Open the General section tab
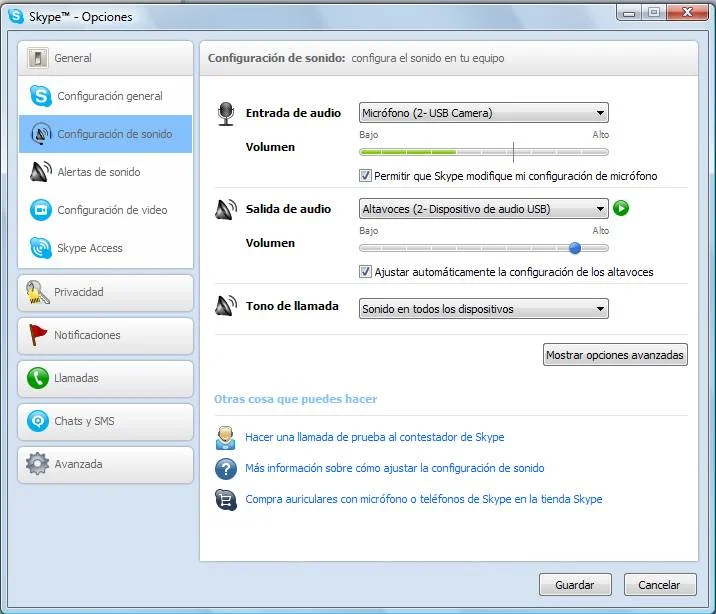716x614 pixels. (105, 58)
